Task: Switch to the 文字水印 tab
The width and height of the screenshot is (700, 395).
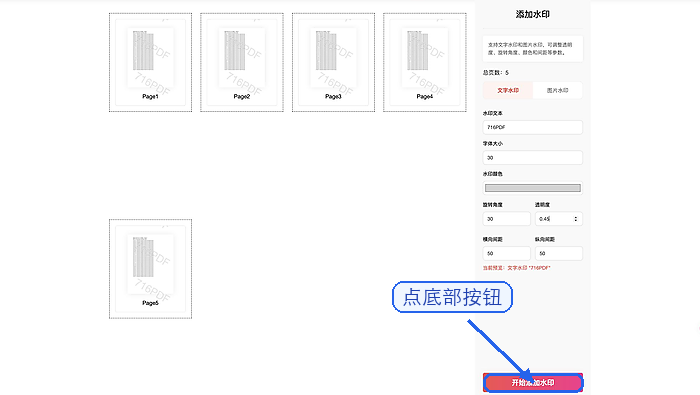Action: point(508,90)
